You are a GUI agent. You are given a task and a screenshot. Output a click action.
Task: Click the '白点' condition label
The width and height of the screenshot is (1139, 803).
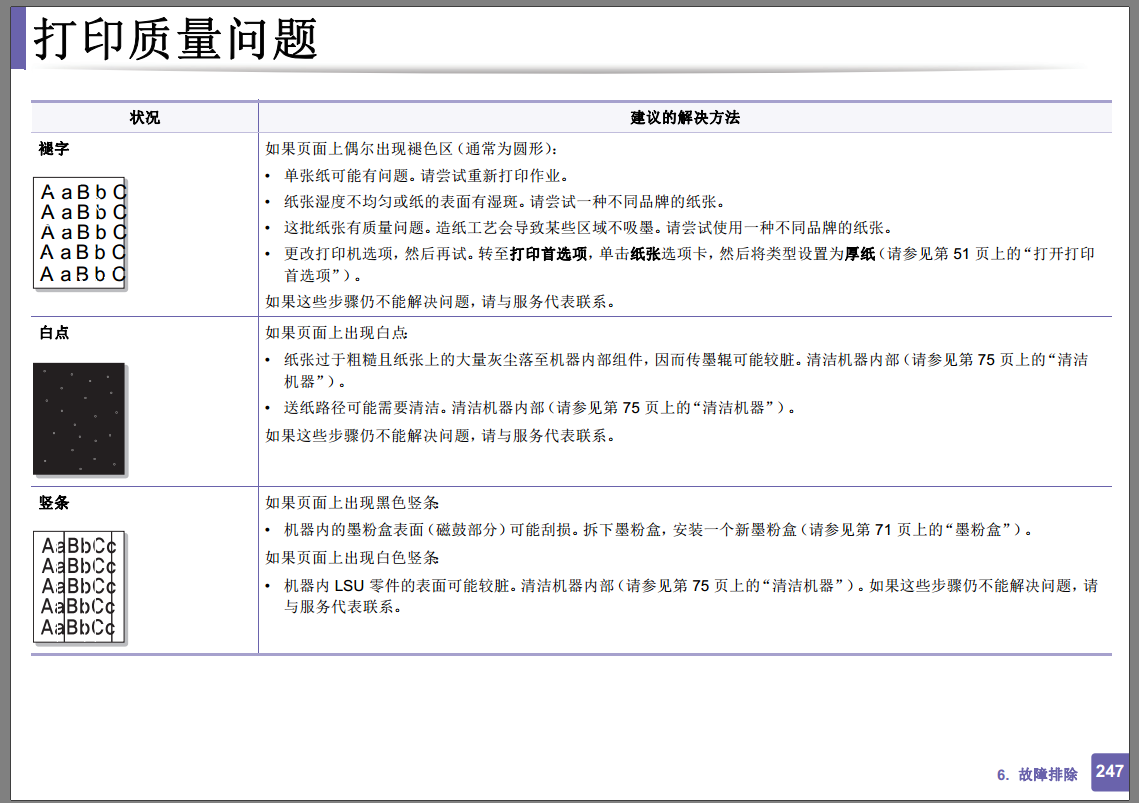click(x=54, y=333)
